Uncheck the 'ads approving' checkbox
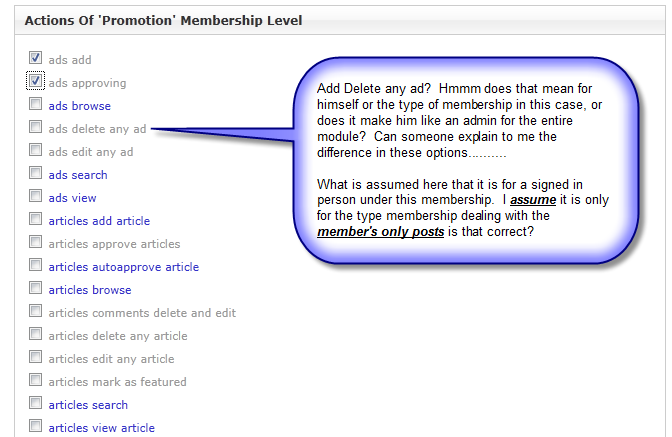The height and width of the screenshot is (437, 672). (36, 82)
